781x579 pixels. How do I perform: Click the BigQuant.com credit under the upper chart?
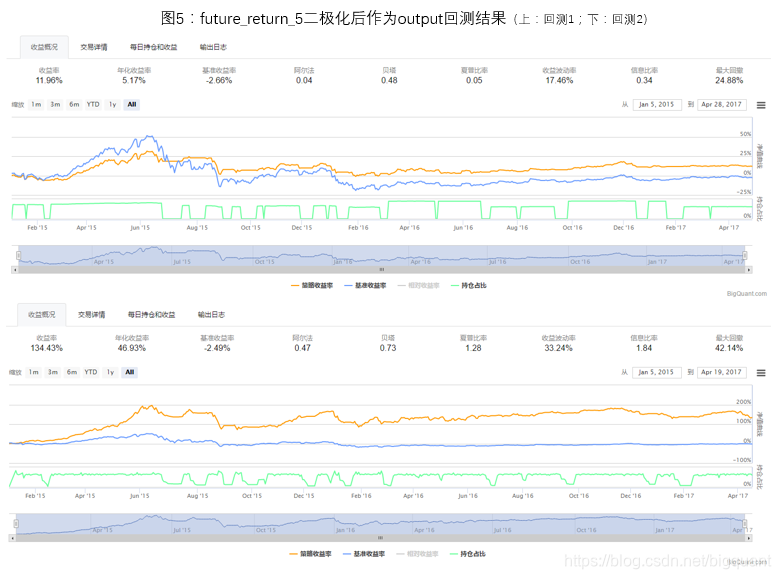coord(747,293)
